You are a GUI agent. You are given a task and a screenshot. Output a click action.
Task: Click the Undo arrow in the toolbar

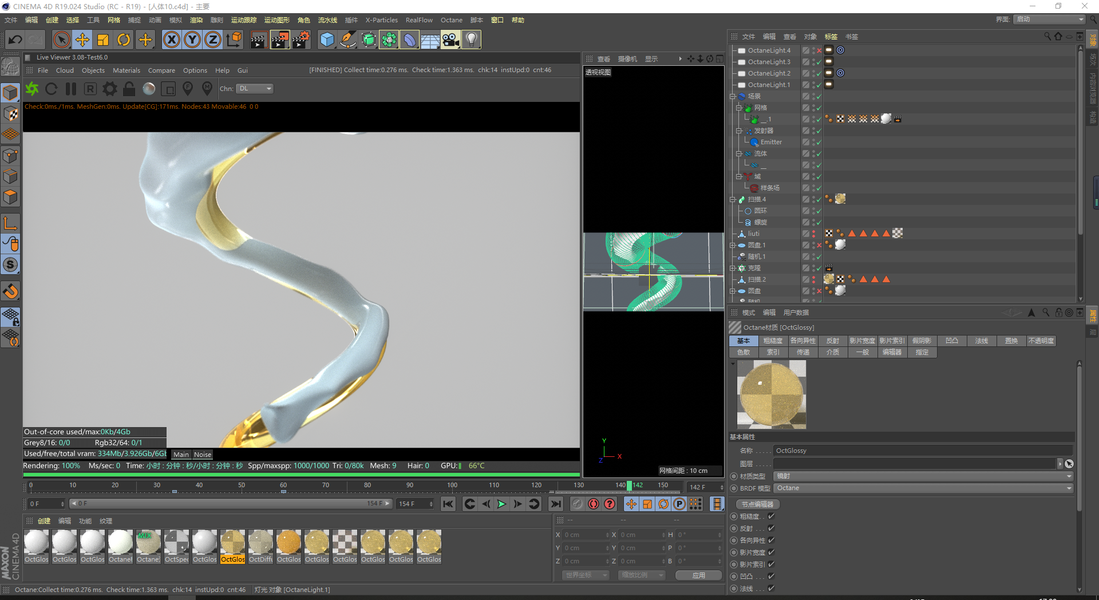[x=15, y=40]
